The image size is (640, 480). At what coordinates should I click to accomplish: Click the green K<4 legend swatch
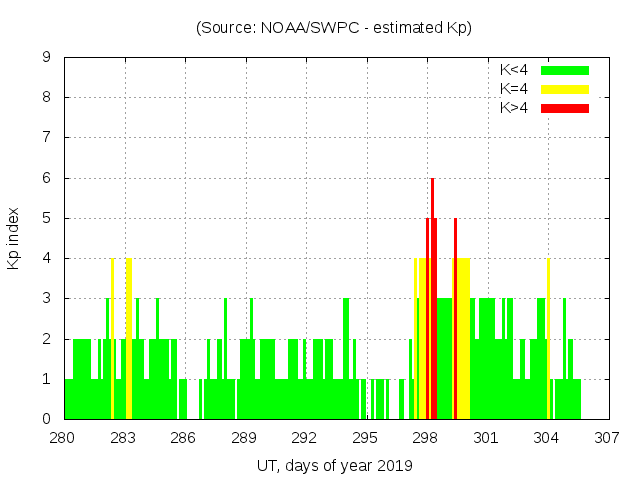point(565,70)
